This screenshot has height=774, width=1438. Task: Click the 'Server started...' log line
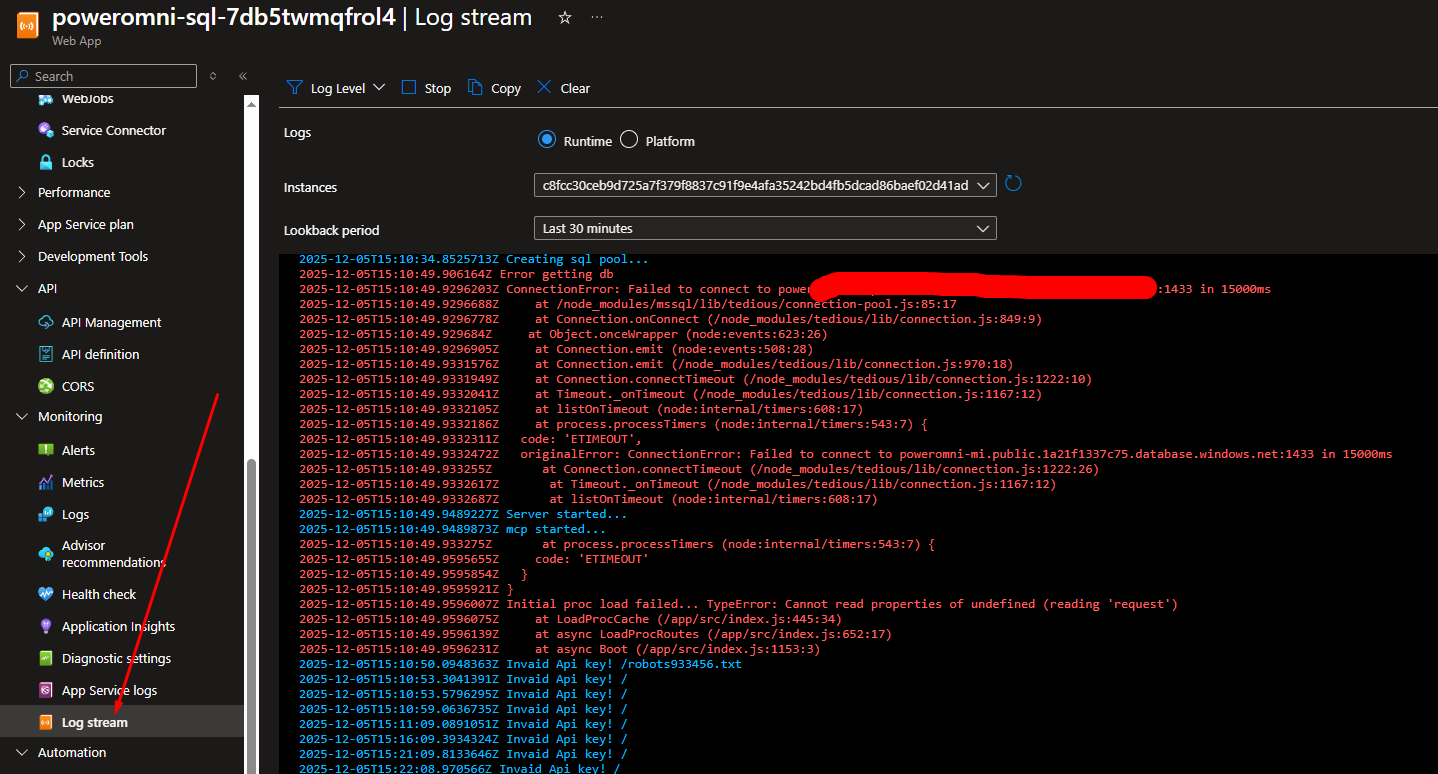coord(463,514)
